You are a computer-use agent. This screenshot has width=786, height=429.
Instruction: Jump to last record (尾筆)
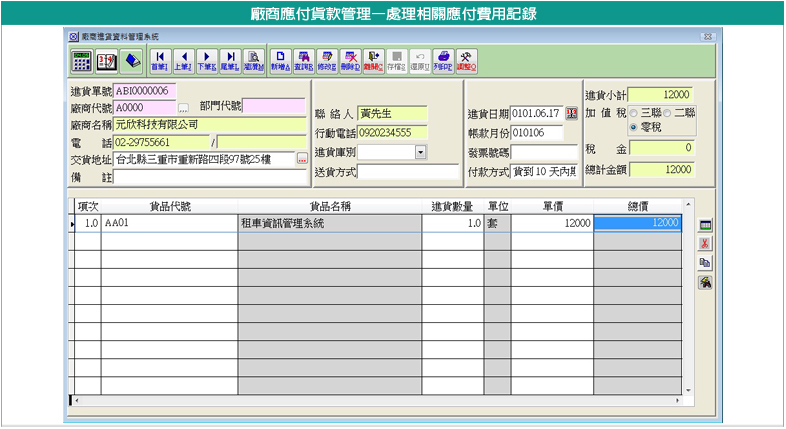coord(231,60)
